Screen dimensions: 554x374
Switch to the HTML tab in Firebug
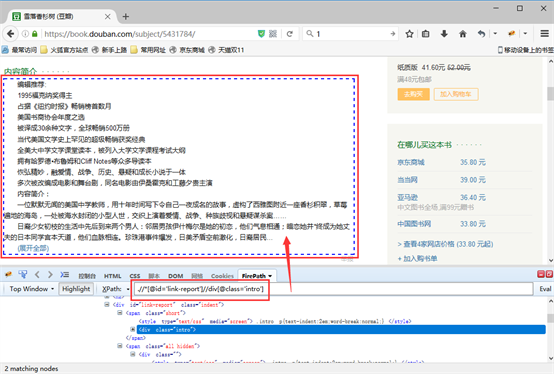point(112,276)
